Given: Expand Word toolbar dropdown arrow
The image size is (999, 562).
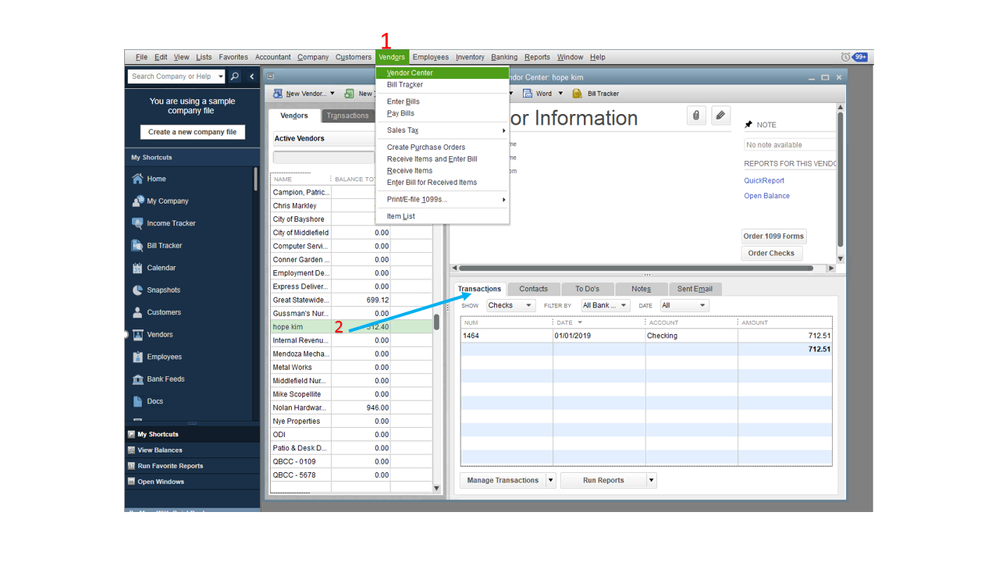Looking at the screenshot, I should pyautogui.click(x=561, y=94).
